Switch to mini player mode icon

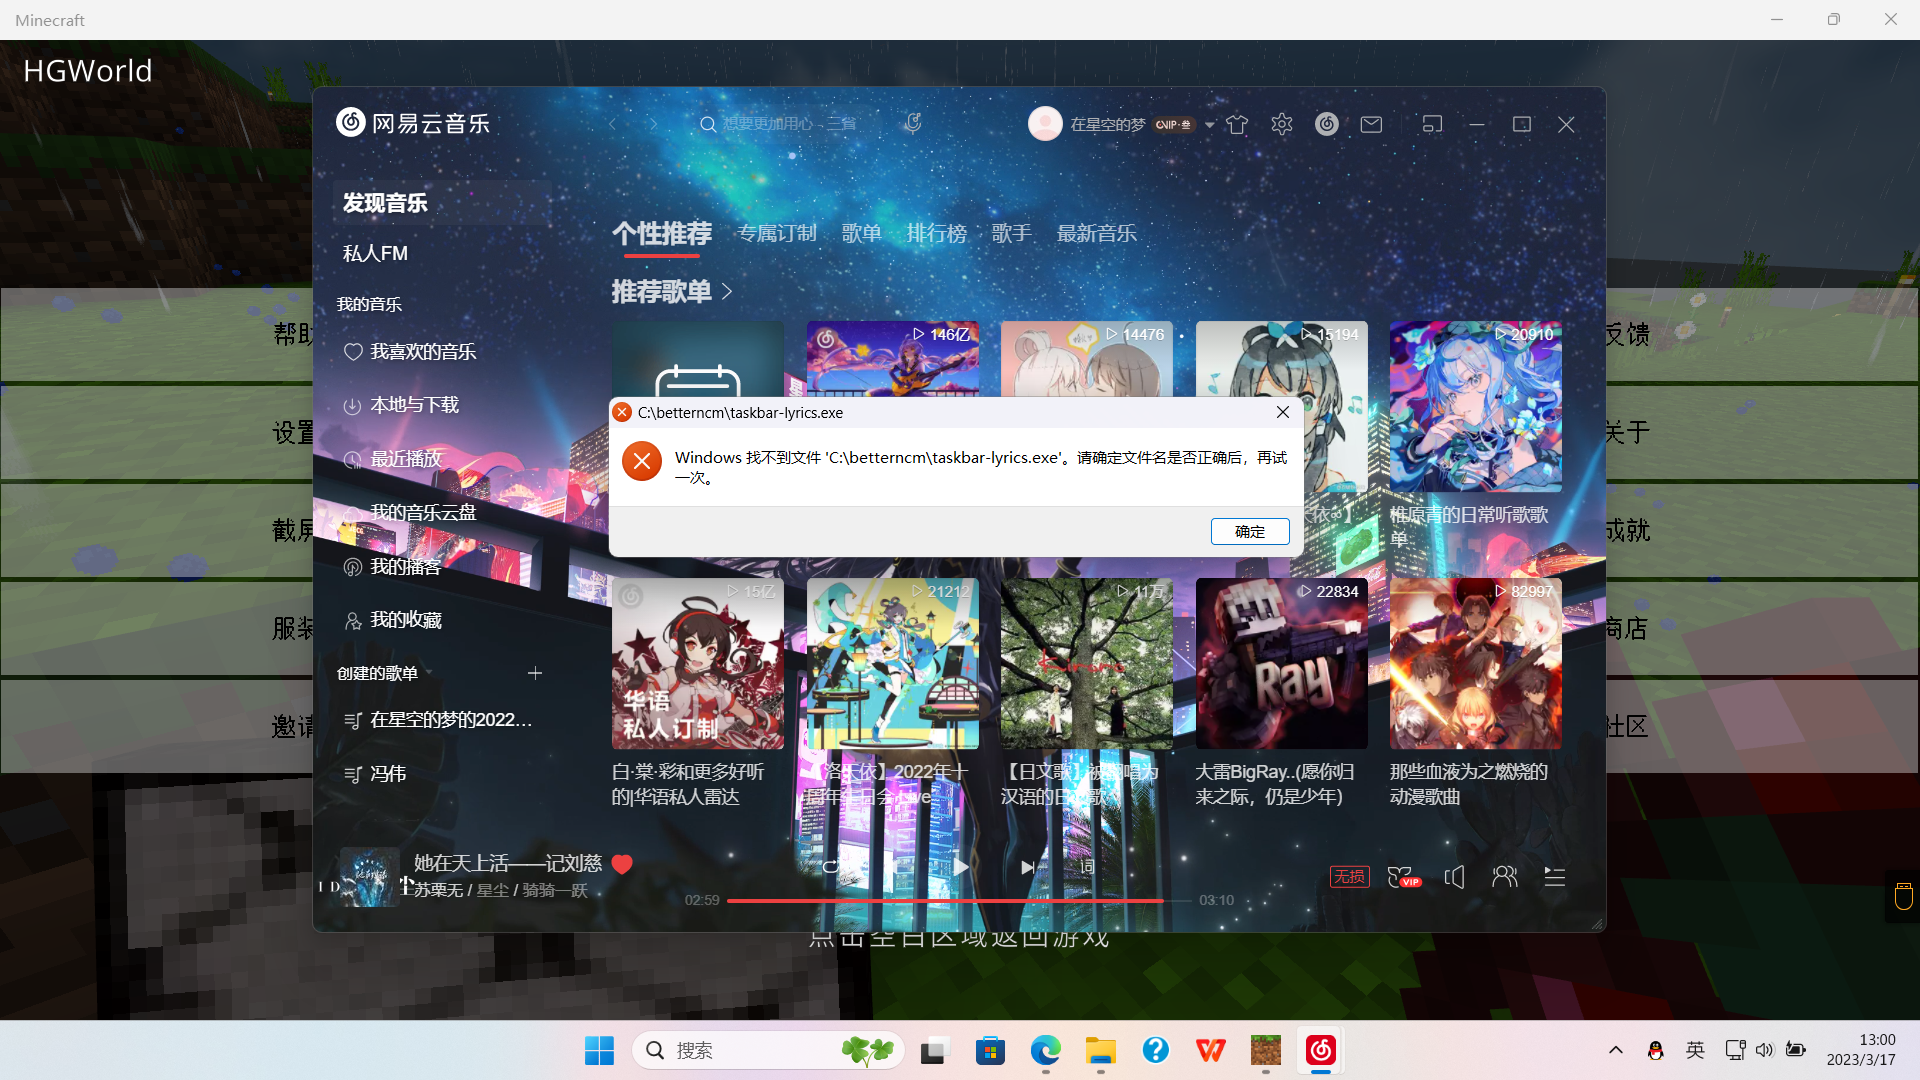point(1432,124)
